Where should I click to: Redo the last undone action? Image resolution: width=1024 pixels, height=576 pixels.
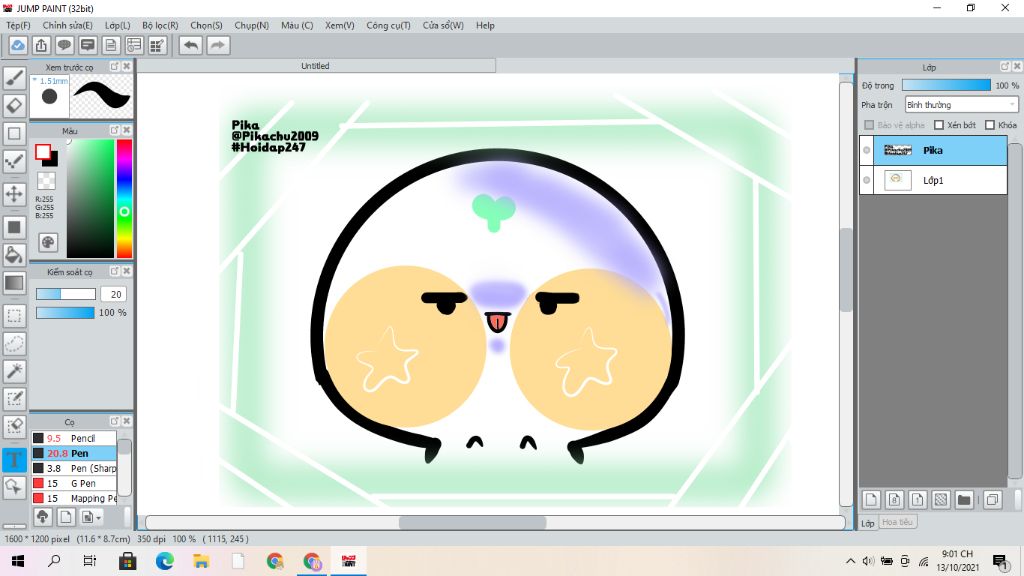point(218,45)
